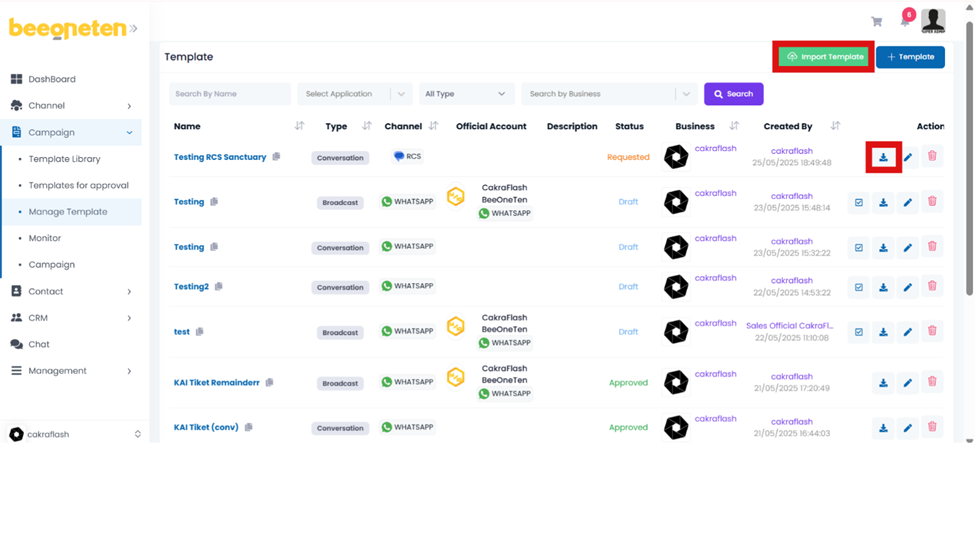The width and height of the screenshot is (975, 548).
Task: Click checkbox icon on first Testing Broadcast row
Action: [x=858, y=202]
